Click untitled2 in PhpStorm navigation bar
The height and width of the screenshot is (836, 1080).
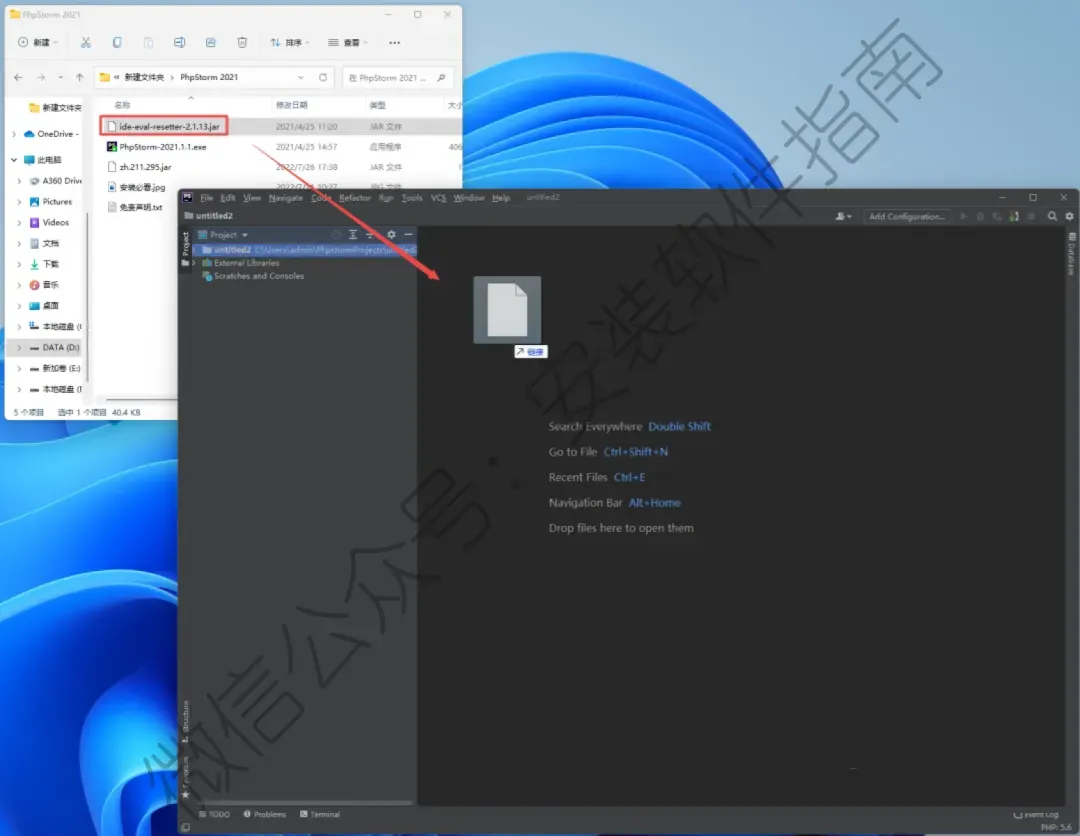tap(209, 216)
